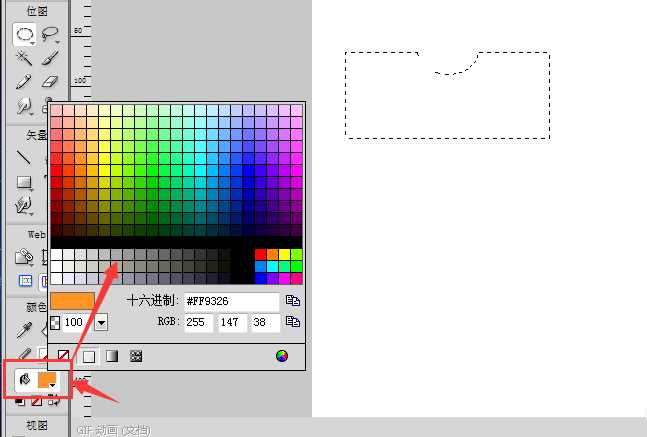Image resolution: width=647 pixels, height=437 pixels.
Task: Select the Eyedropper tool
Action: [24, 329]
